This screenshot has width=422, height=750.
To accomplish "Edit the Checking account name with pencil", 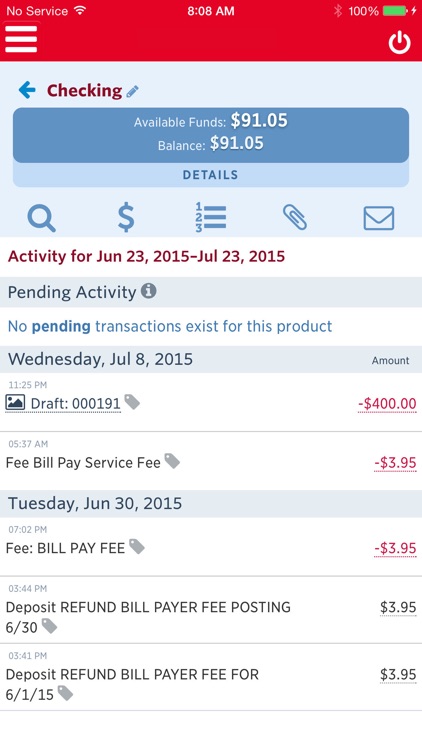I will point(133,91).
